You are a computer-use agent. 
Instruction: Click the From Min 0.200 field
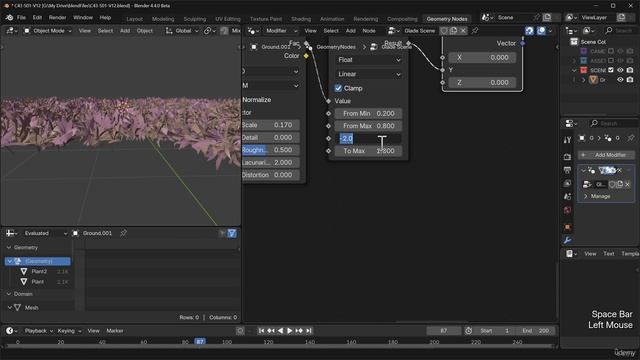(369, 113)
